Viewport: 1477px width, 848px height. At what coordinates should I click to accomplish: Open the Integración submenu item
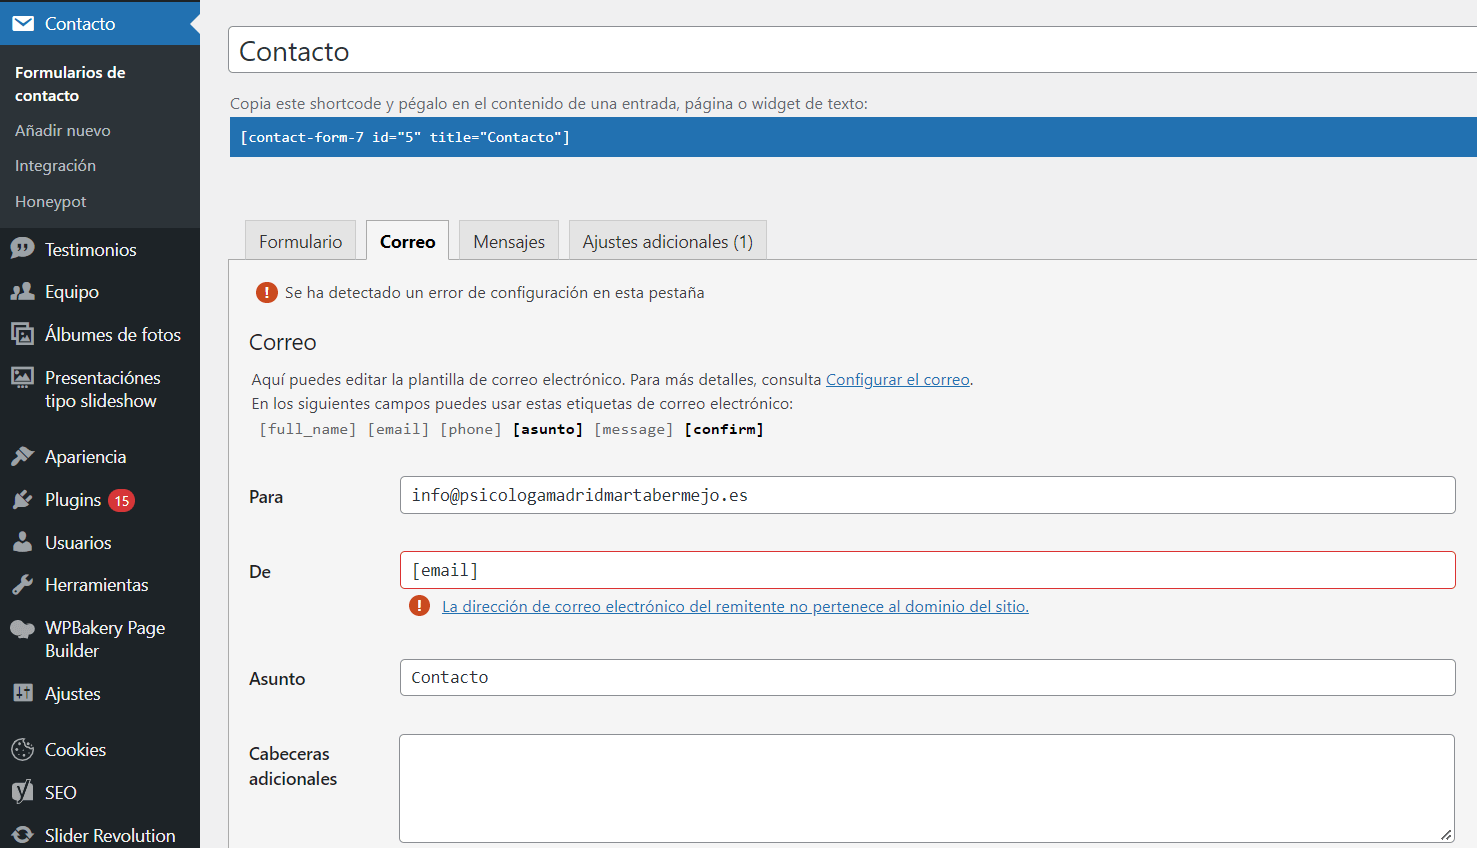(56, 165)
